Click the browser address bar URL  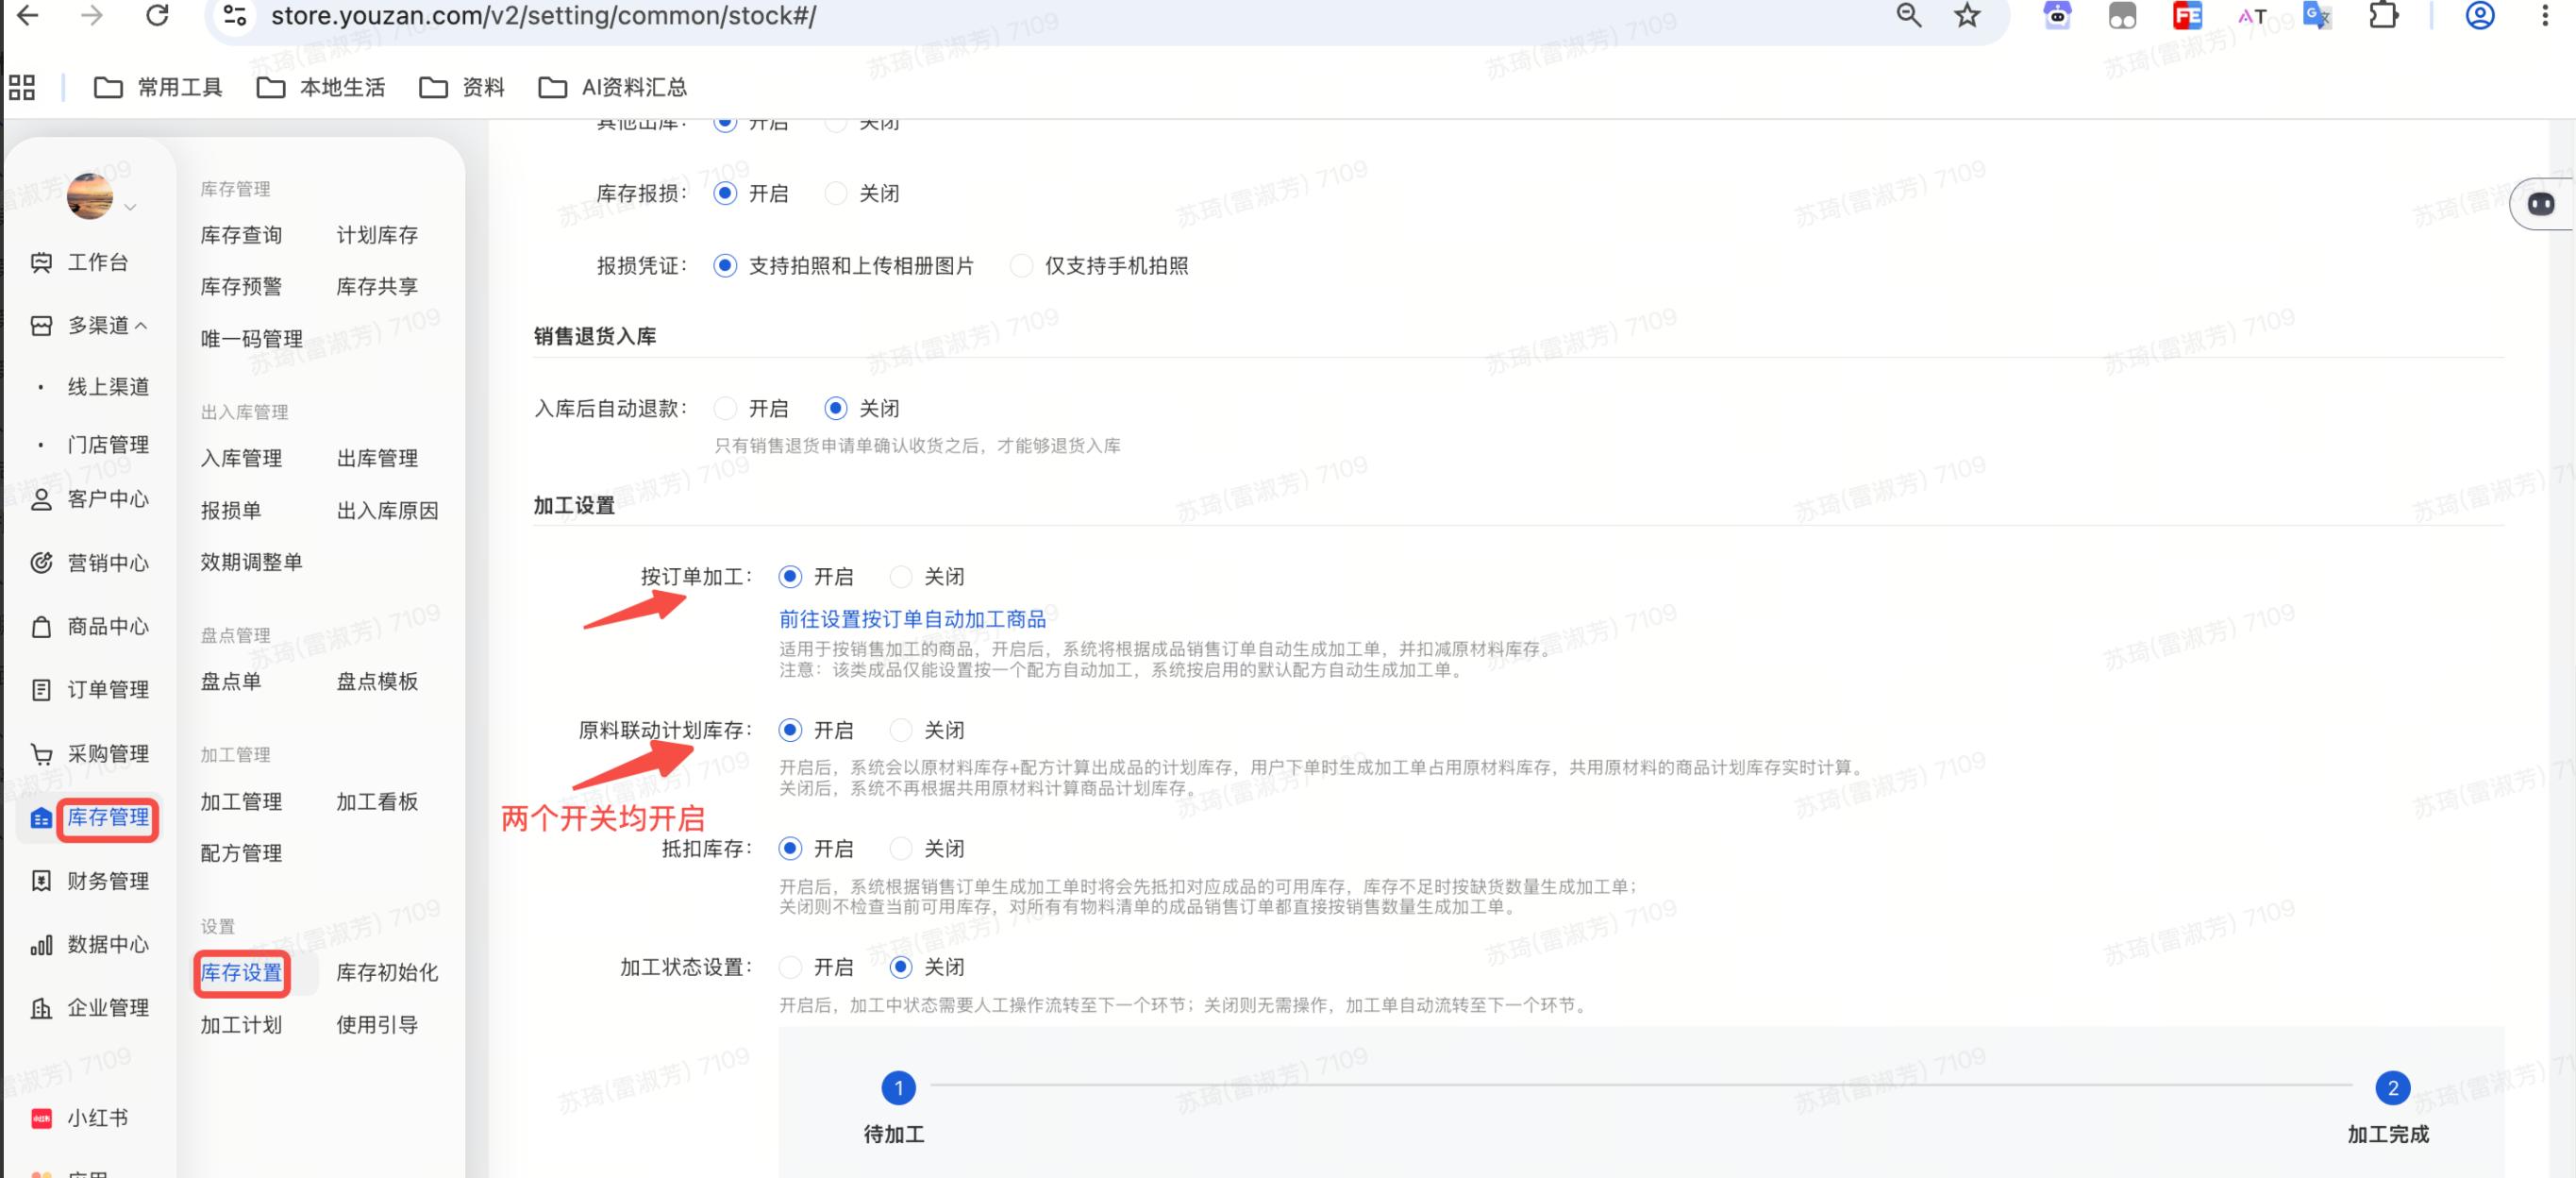pyautogui.click(x=543, y=16)
